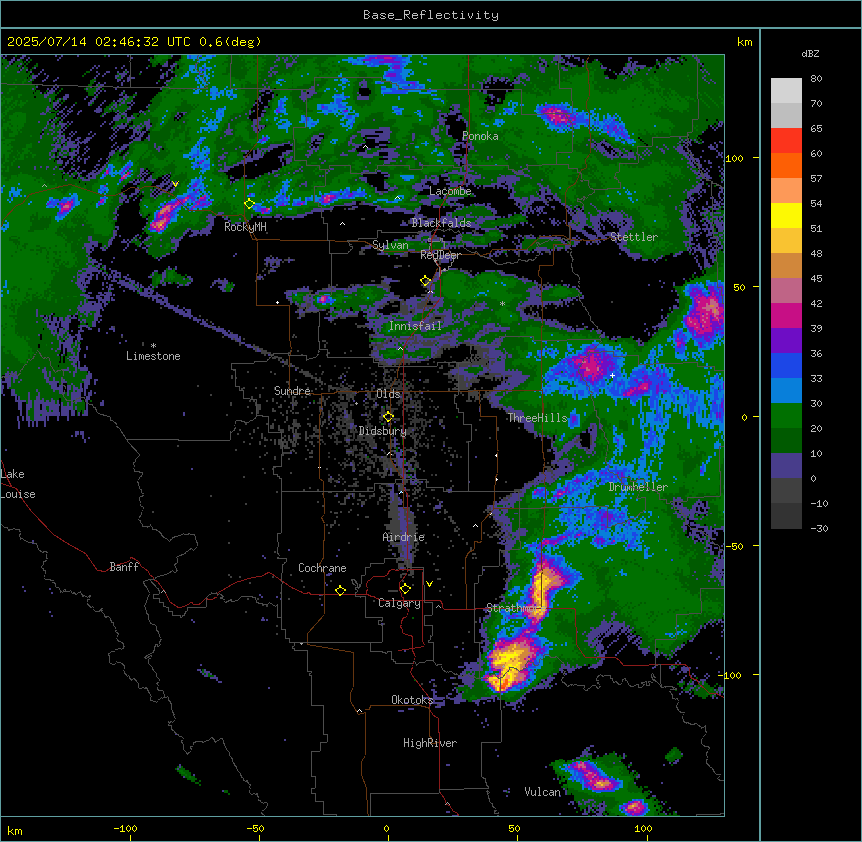Click the Airdrie city label
Image resolution: width=862 pixels, height=842 pixels.
point(404,537)
